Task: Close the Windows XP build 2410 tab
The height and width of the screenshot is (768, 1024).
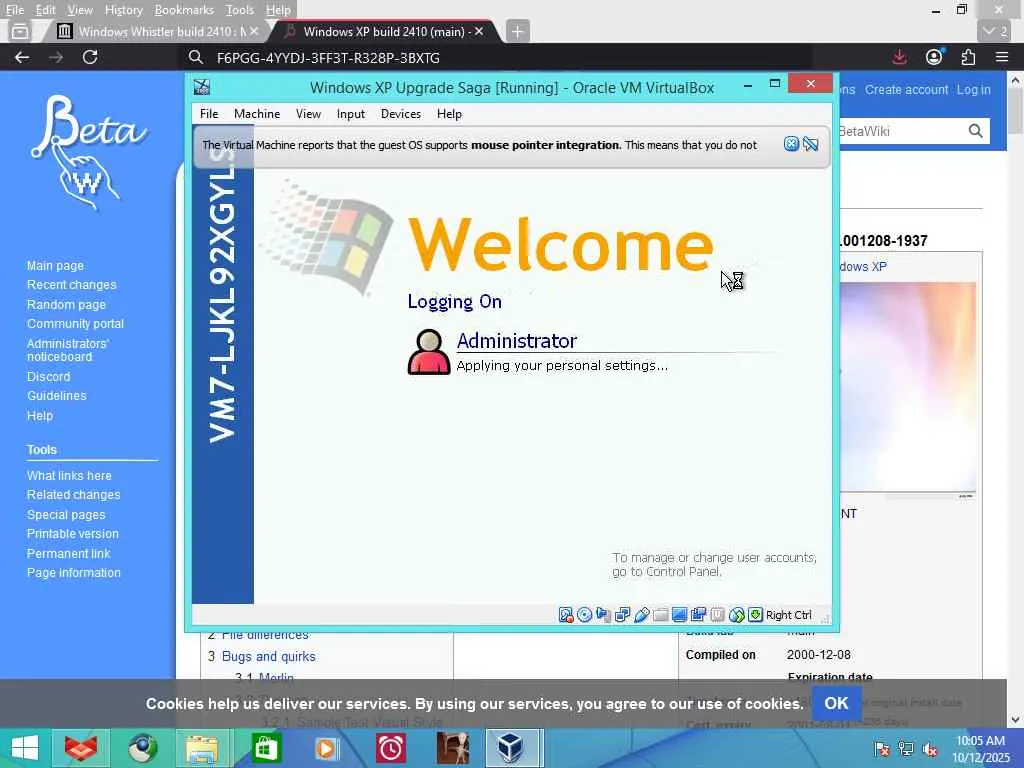Action: tap(479, 31)
